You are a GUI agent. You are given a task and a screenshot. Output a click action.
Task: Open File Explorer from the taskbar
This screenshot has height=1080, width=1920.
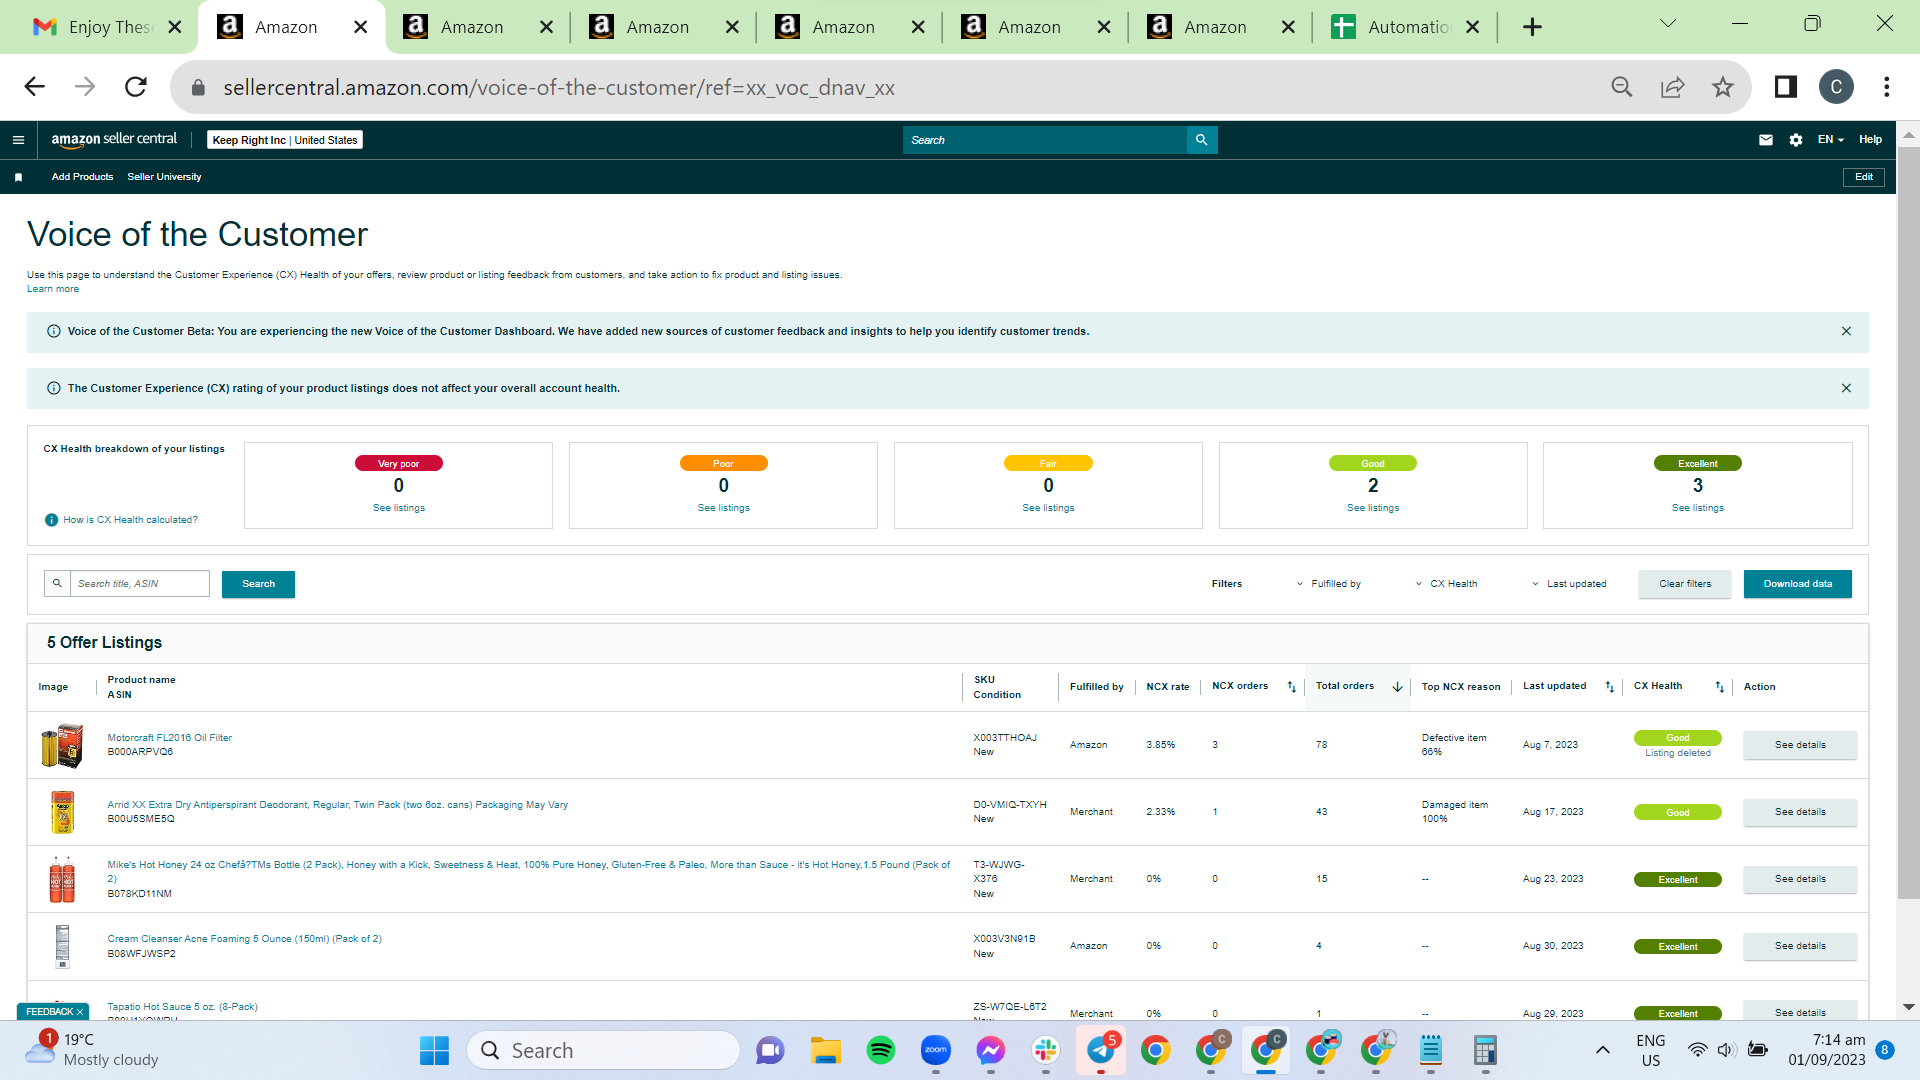826,1050
